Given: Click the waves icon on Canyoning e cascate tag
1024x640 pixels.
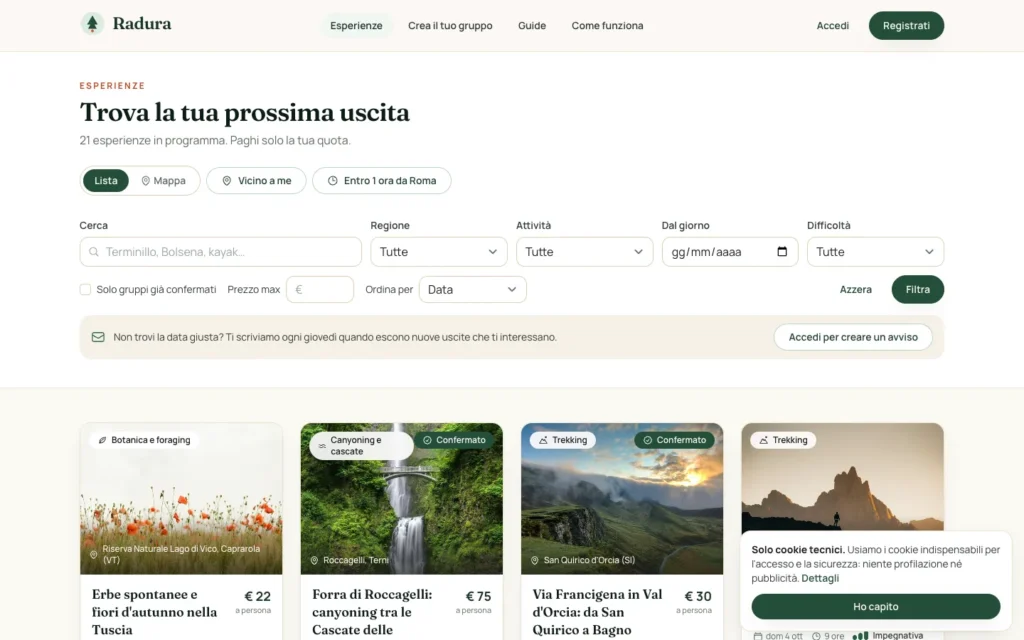Looking at the screenshot, I should pyautogui.click(x=322, y=446).
